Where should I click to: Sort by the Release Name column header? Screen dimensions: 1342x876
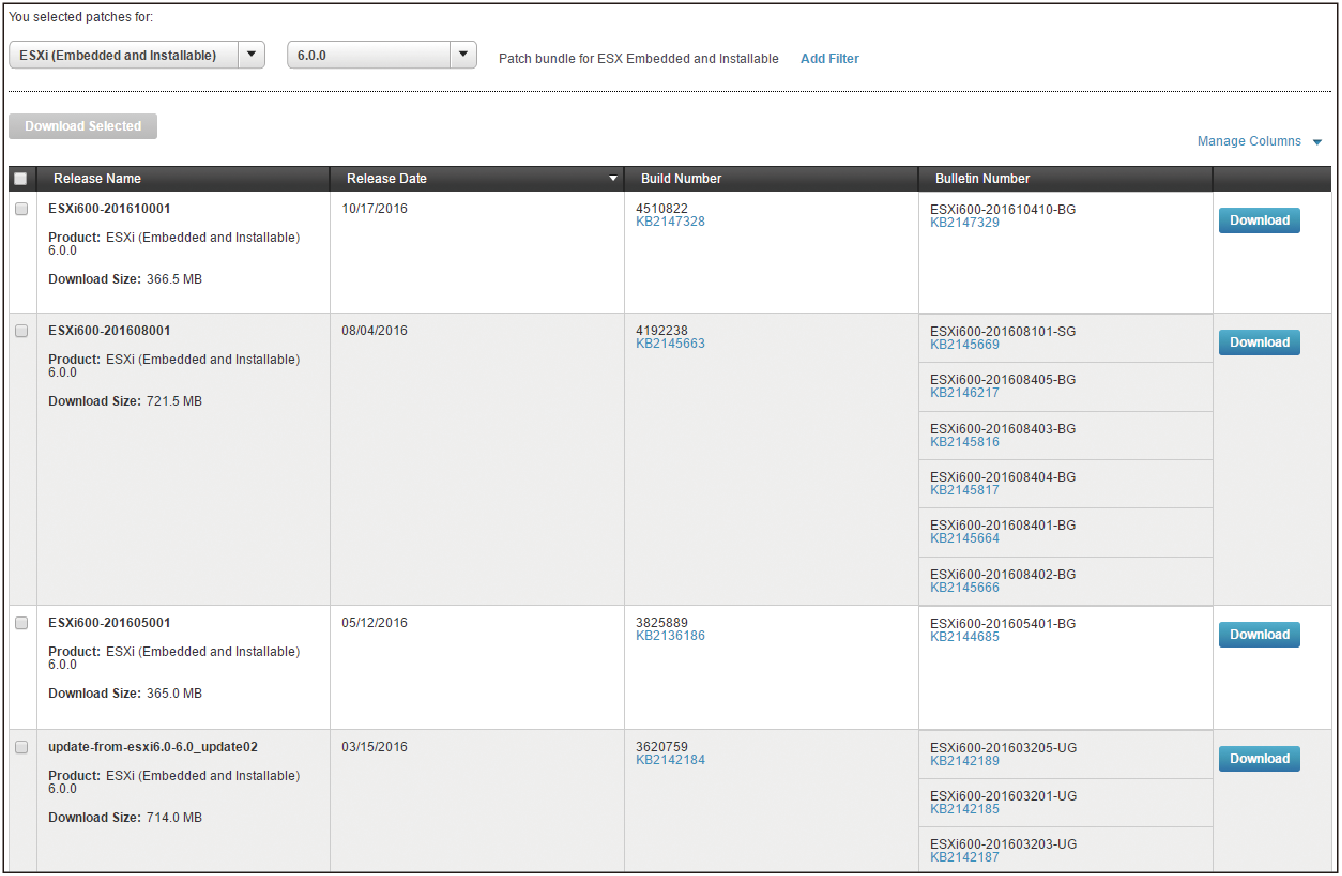point(97,179)
